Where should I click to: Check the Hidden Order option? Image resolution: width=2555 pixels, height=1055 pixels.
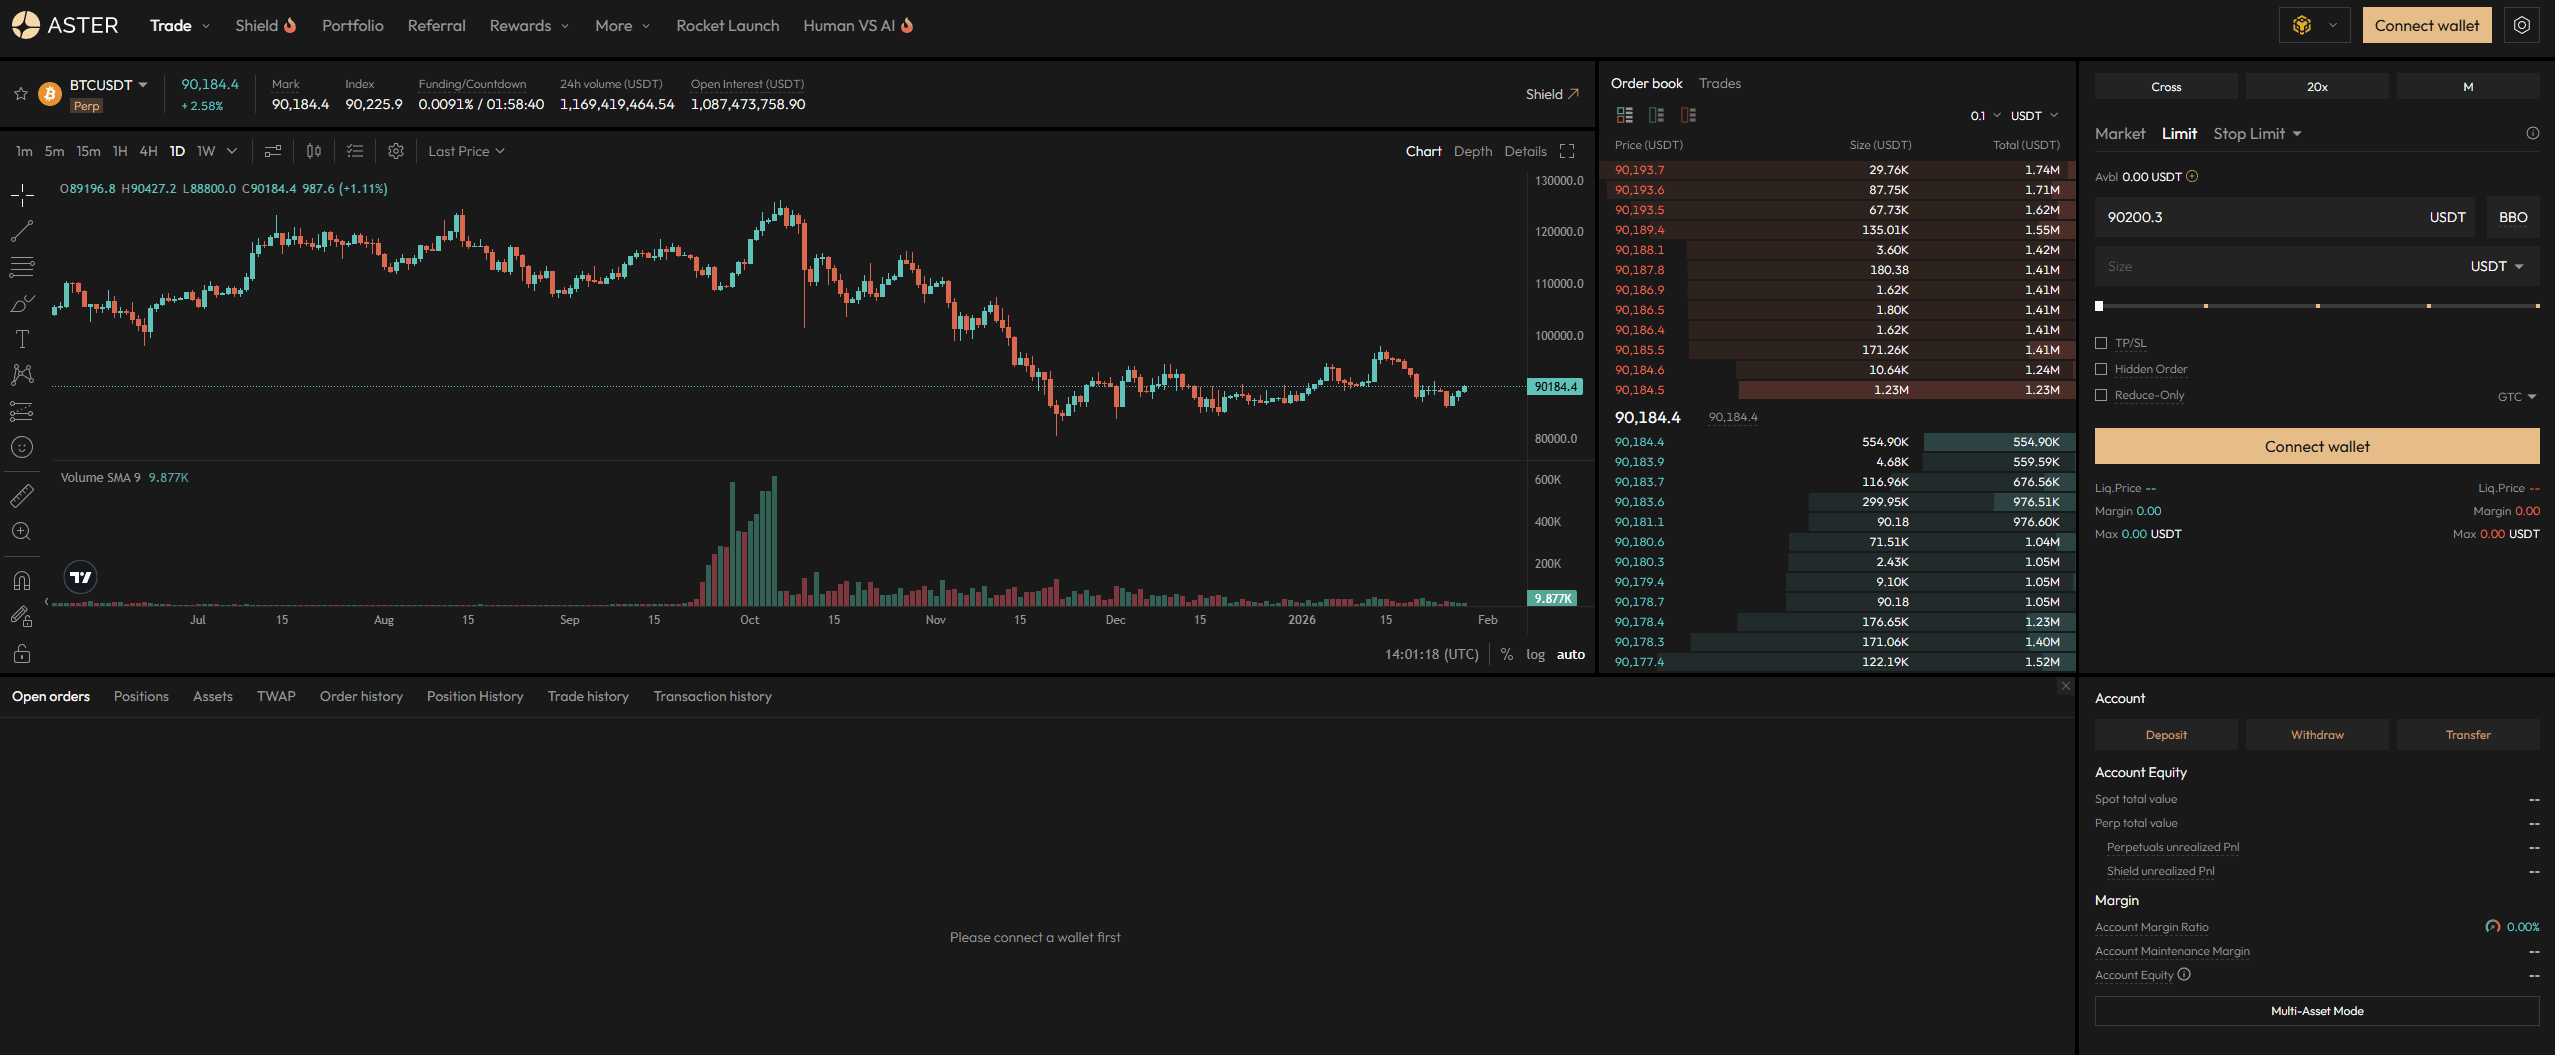click(x=2101, y=369)
